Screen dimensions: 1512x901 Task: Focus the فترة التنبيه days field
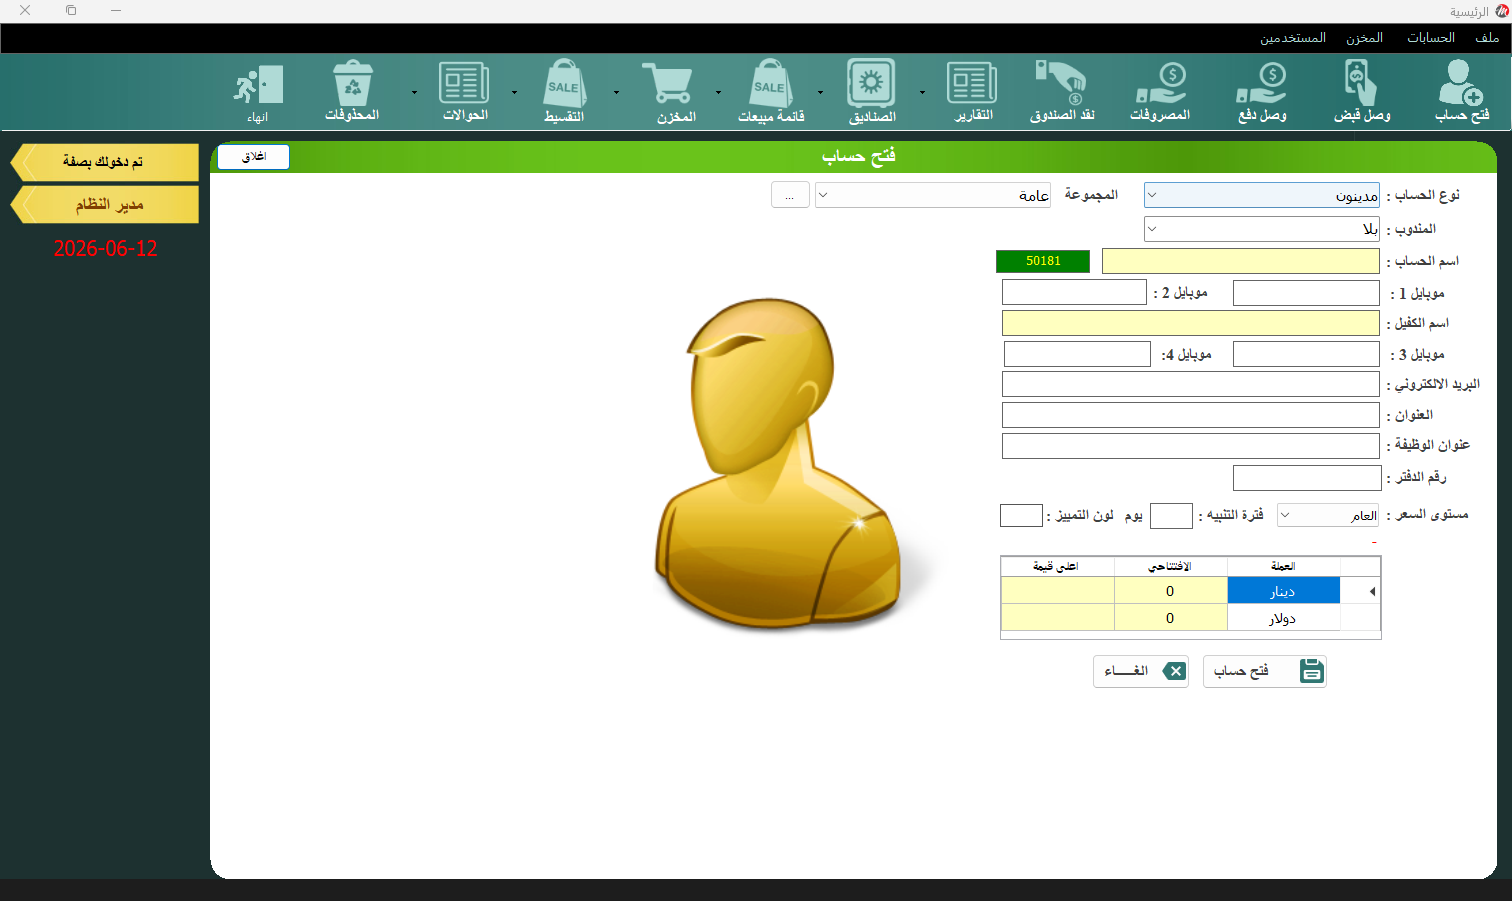point(1171,516)
